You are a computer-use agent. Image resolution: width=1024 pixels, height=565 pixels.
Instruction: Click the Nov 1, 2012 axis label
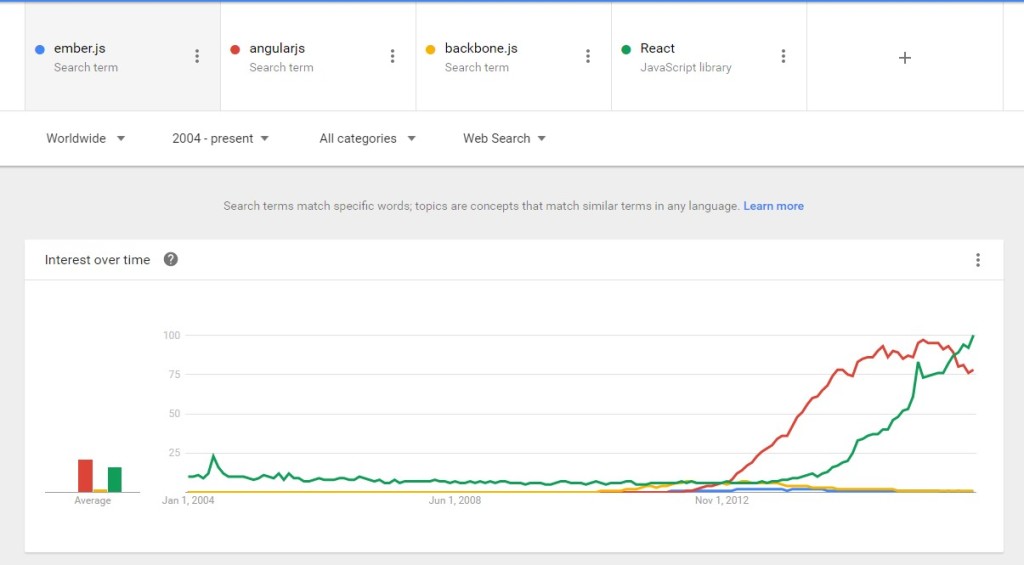click(x=722, y=500)
